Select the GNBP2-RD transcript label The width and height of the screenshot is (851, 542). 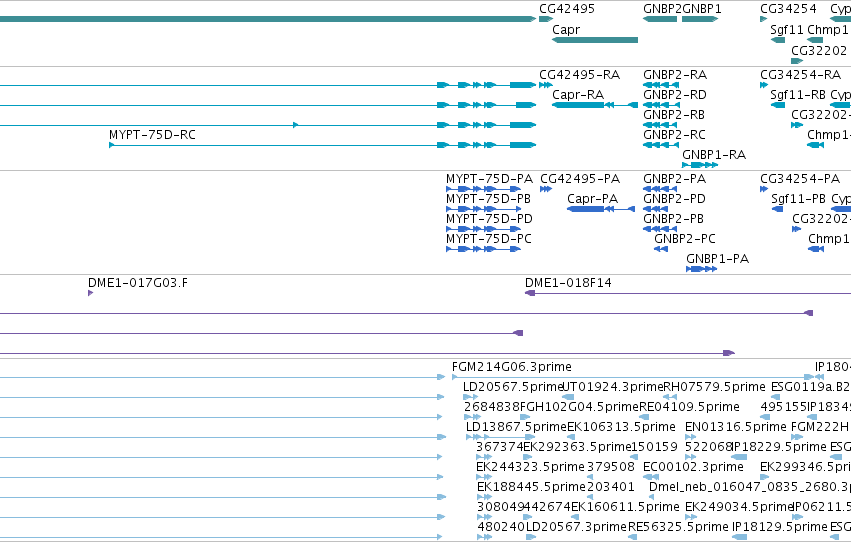[675, 94]
